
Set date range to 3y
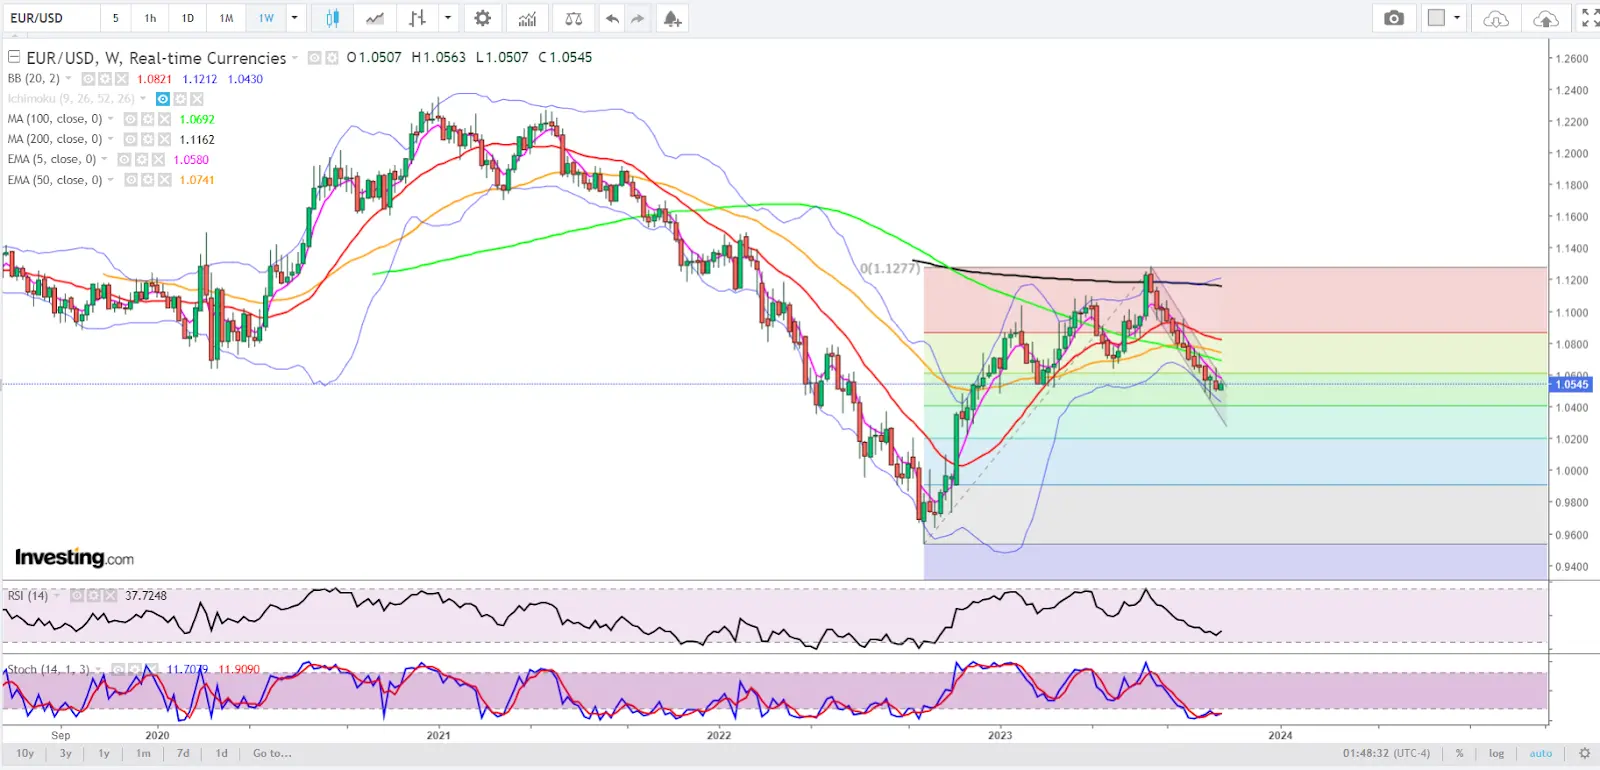tap(65, 753)
